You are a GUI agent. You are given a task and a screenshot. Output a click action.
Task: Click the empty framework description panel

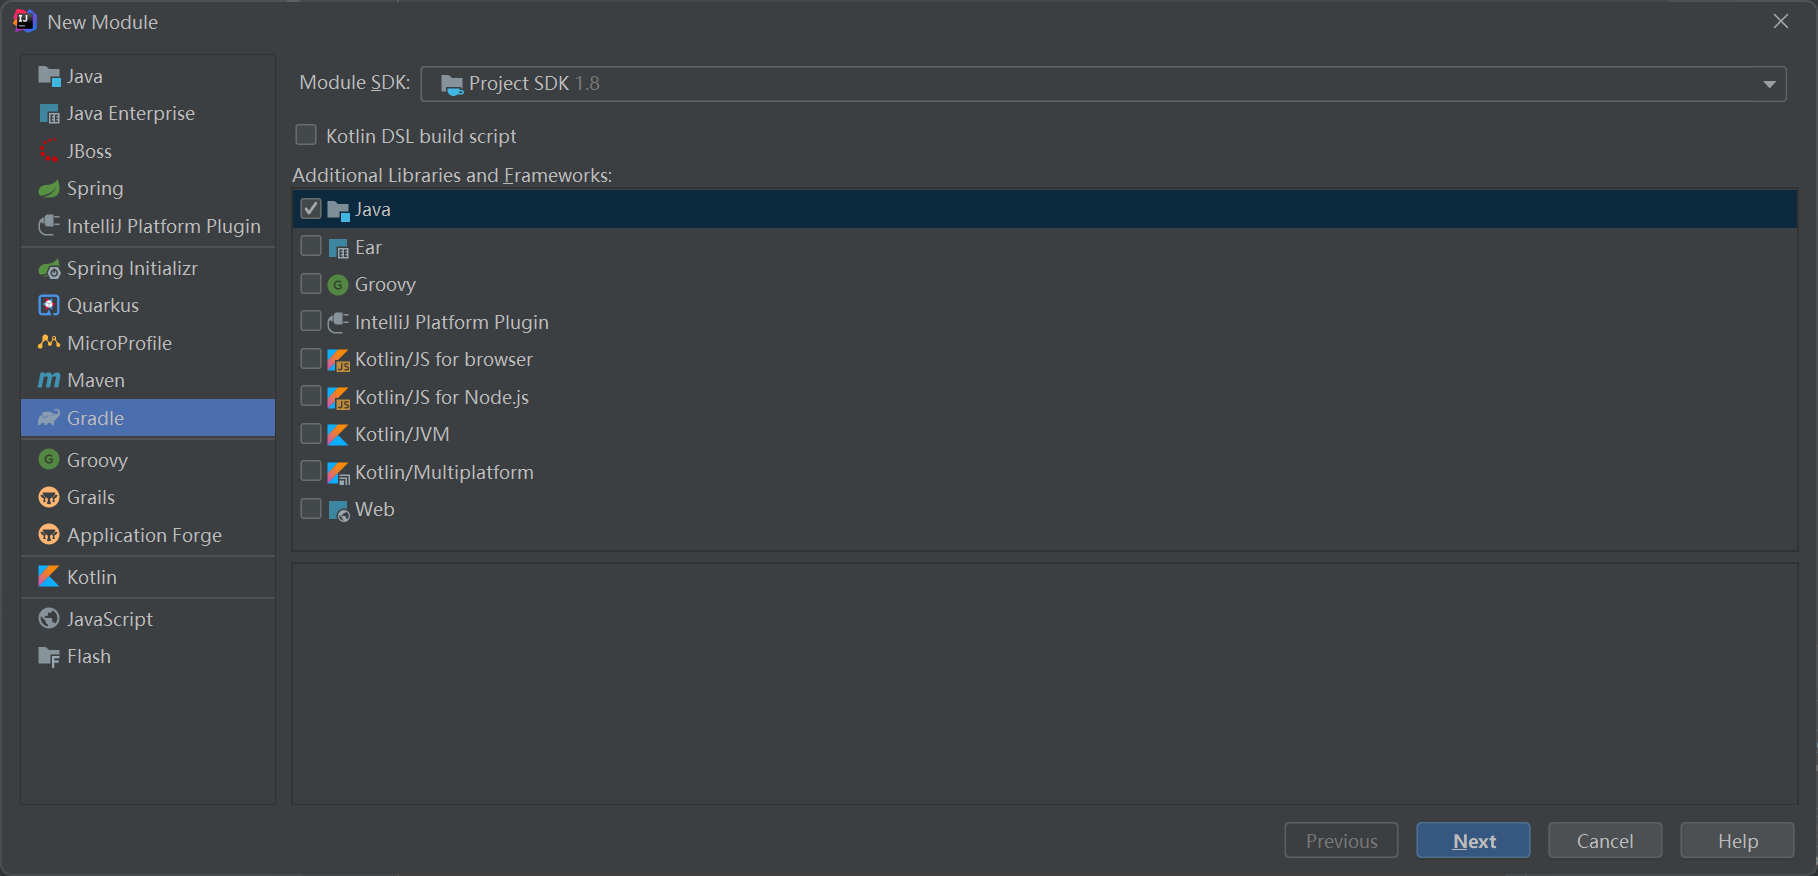[x=1044, y=684]
